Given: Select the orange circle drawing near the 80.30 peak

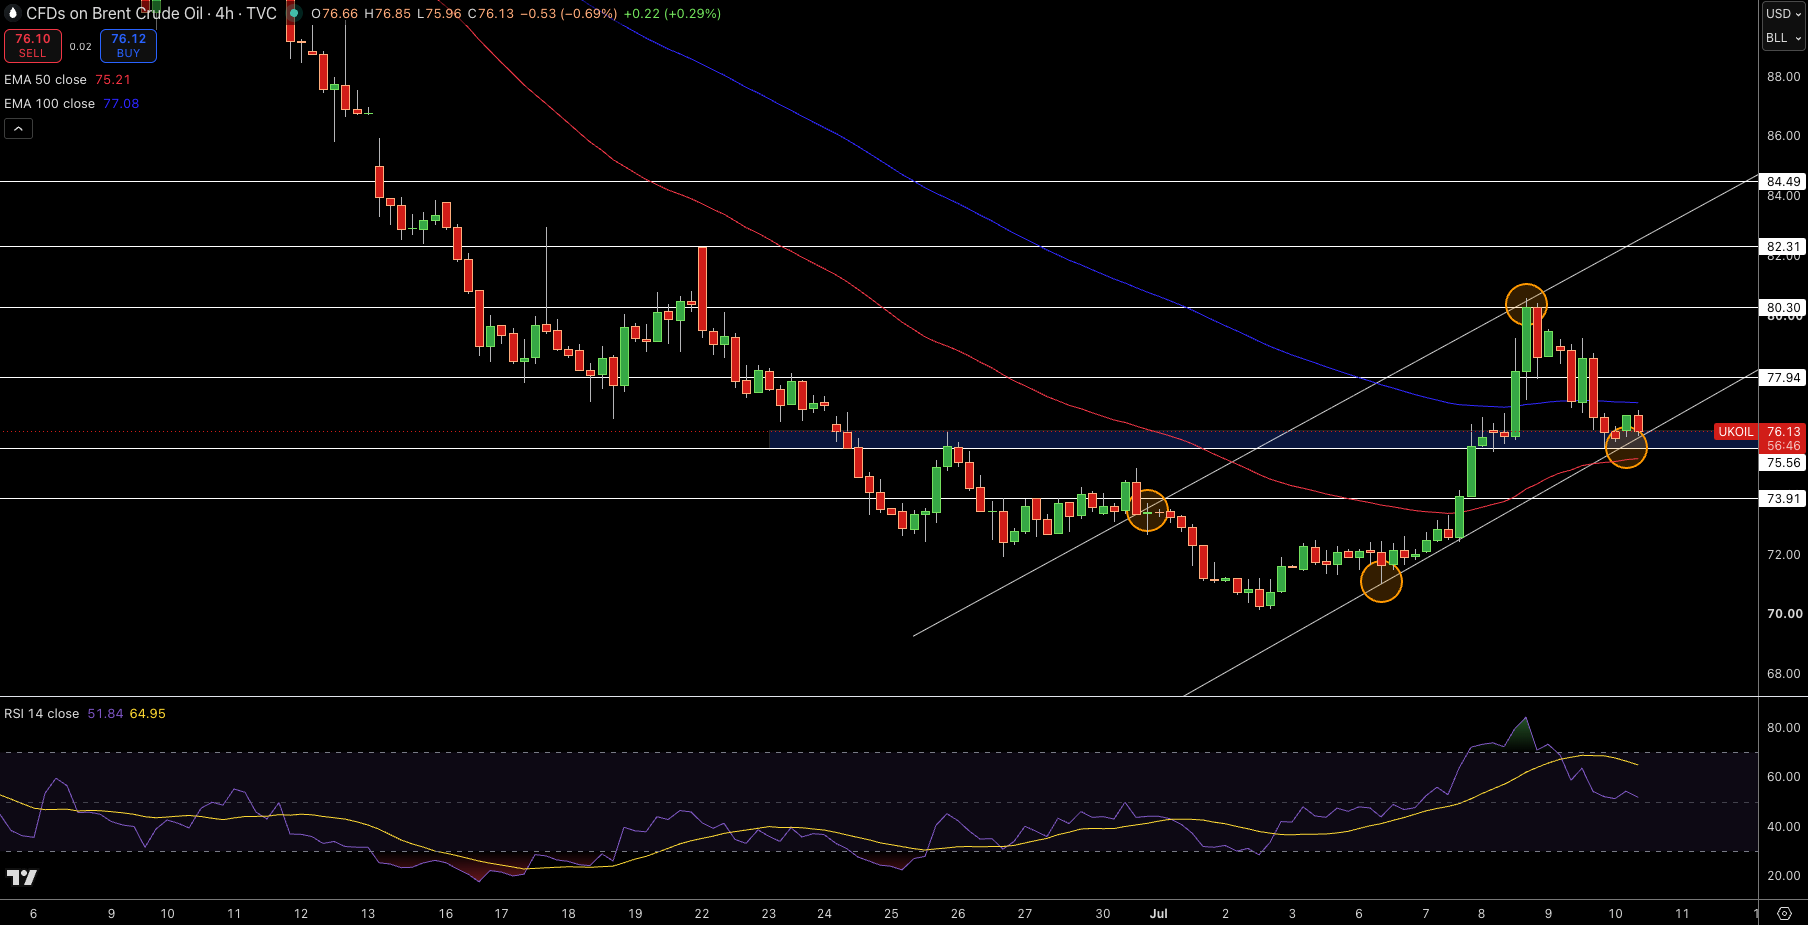Looking at the screenshot, I should coord(1526,304).
